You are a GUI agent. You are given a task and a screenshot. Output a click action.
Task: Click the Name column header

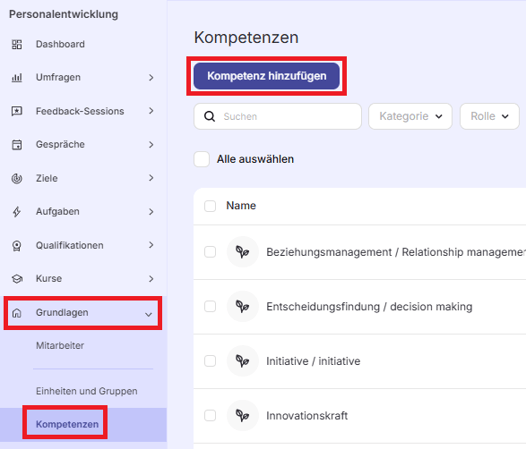(241, 205)
